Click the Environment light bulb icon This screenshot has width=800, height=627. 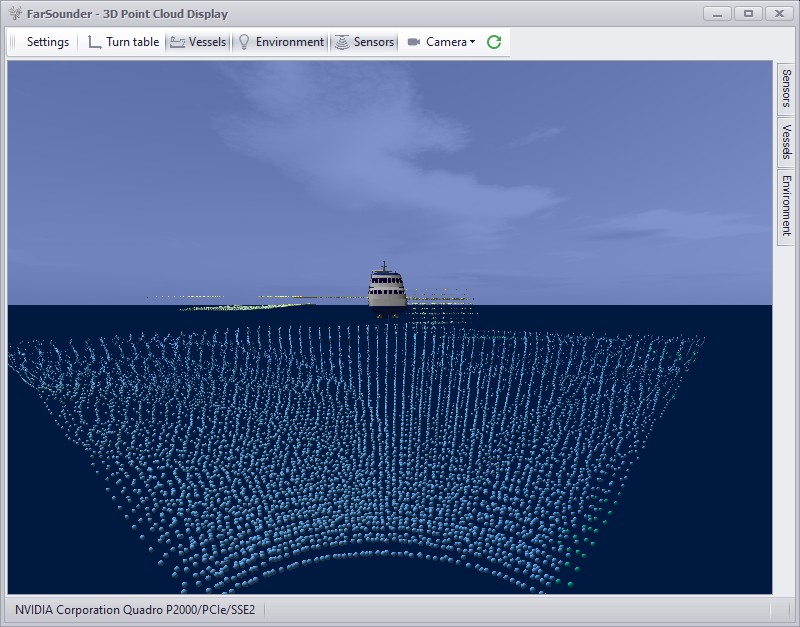(x=243, y=42)
